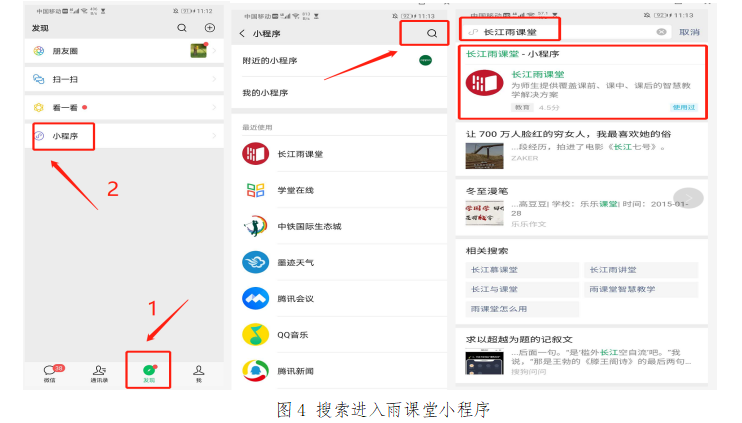Open the 扫一扫 scan icon
742x423 pixels.
pos(39,79)
